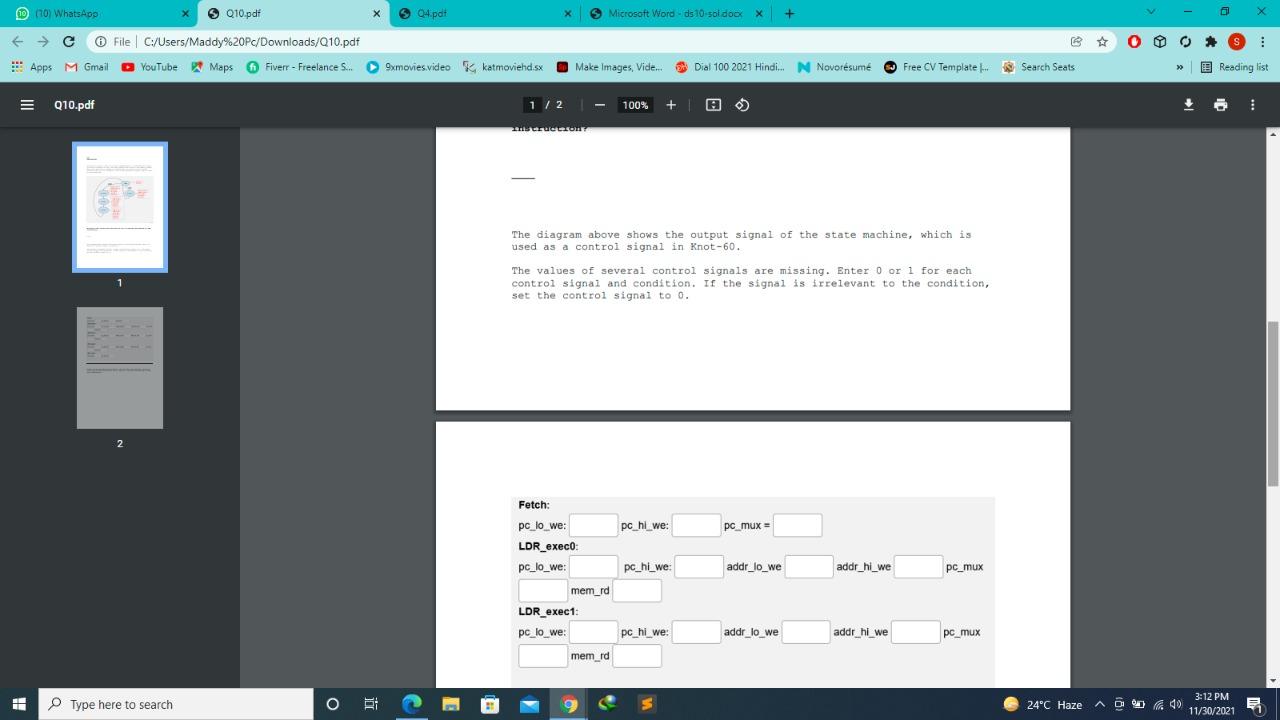Viewport: 1280px width, 720px height.
Task: Click the LDR_exec1 addr_hi_we input box
Action: coord(916,632)
